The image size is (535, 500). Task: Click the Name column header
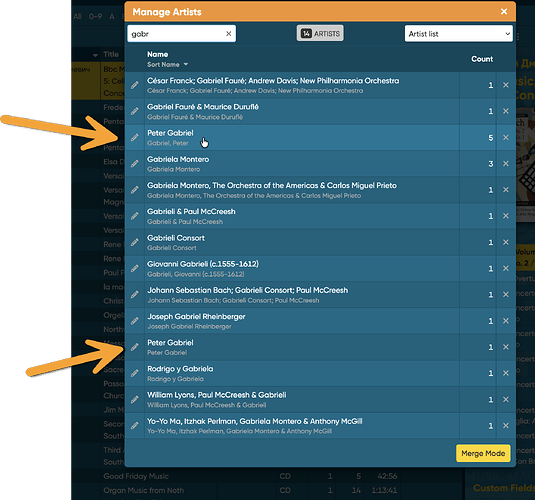[x=158, y=54]
